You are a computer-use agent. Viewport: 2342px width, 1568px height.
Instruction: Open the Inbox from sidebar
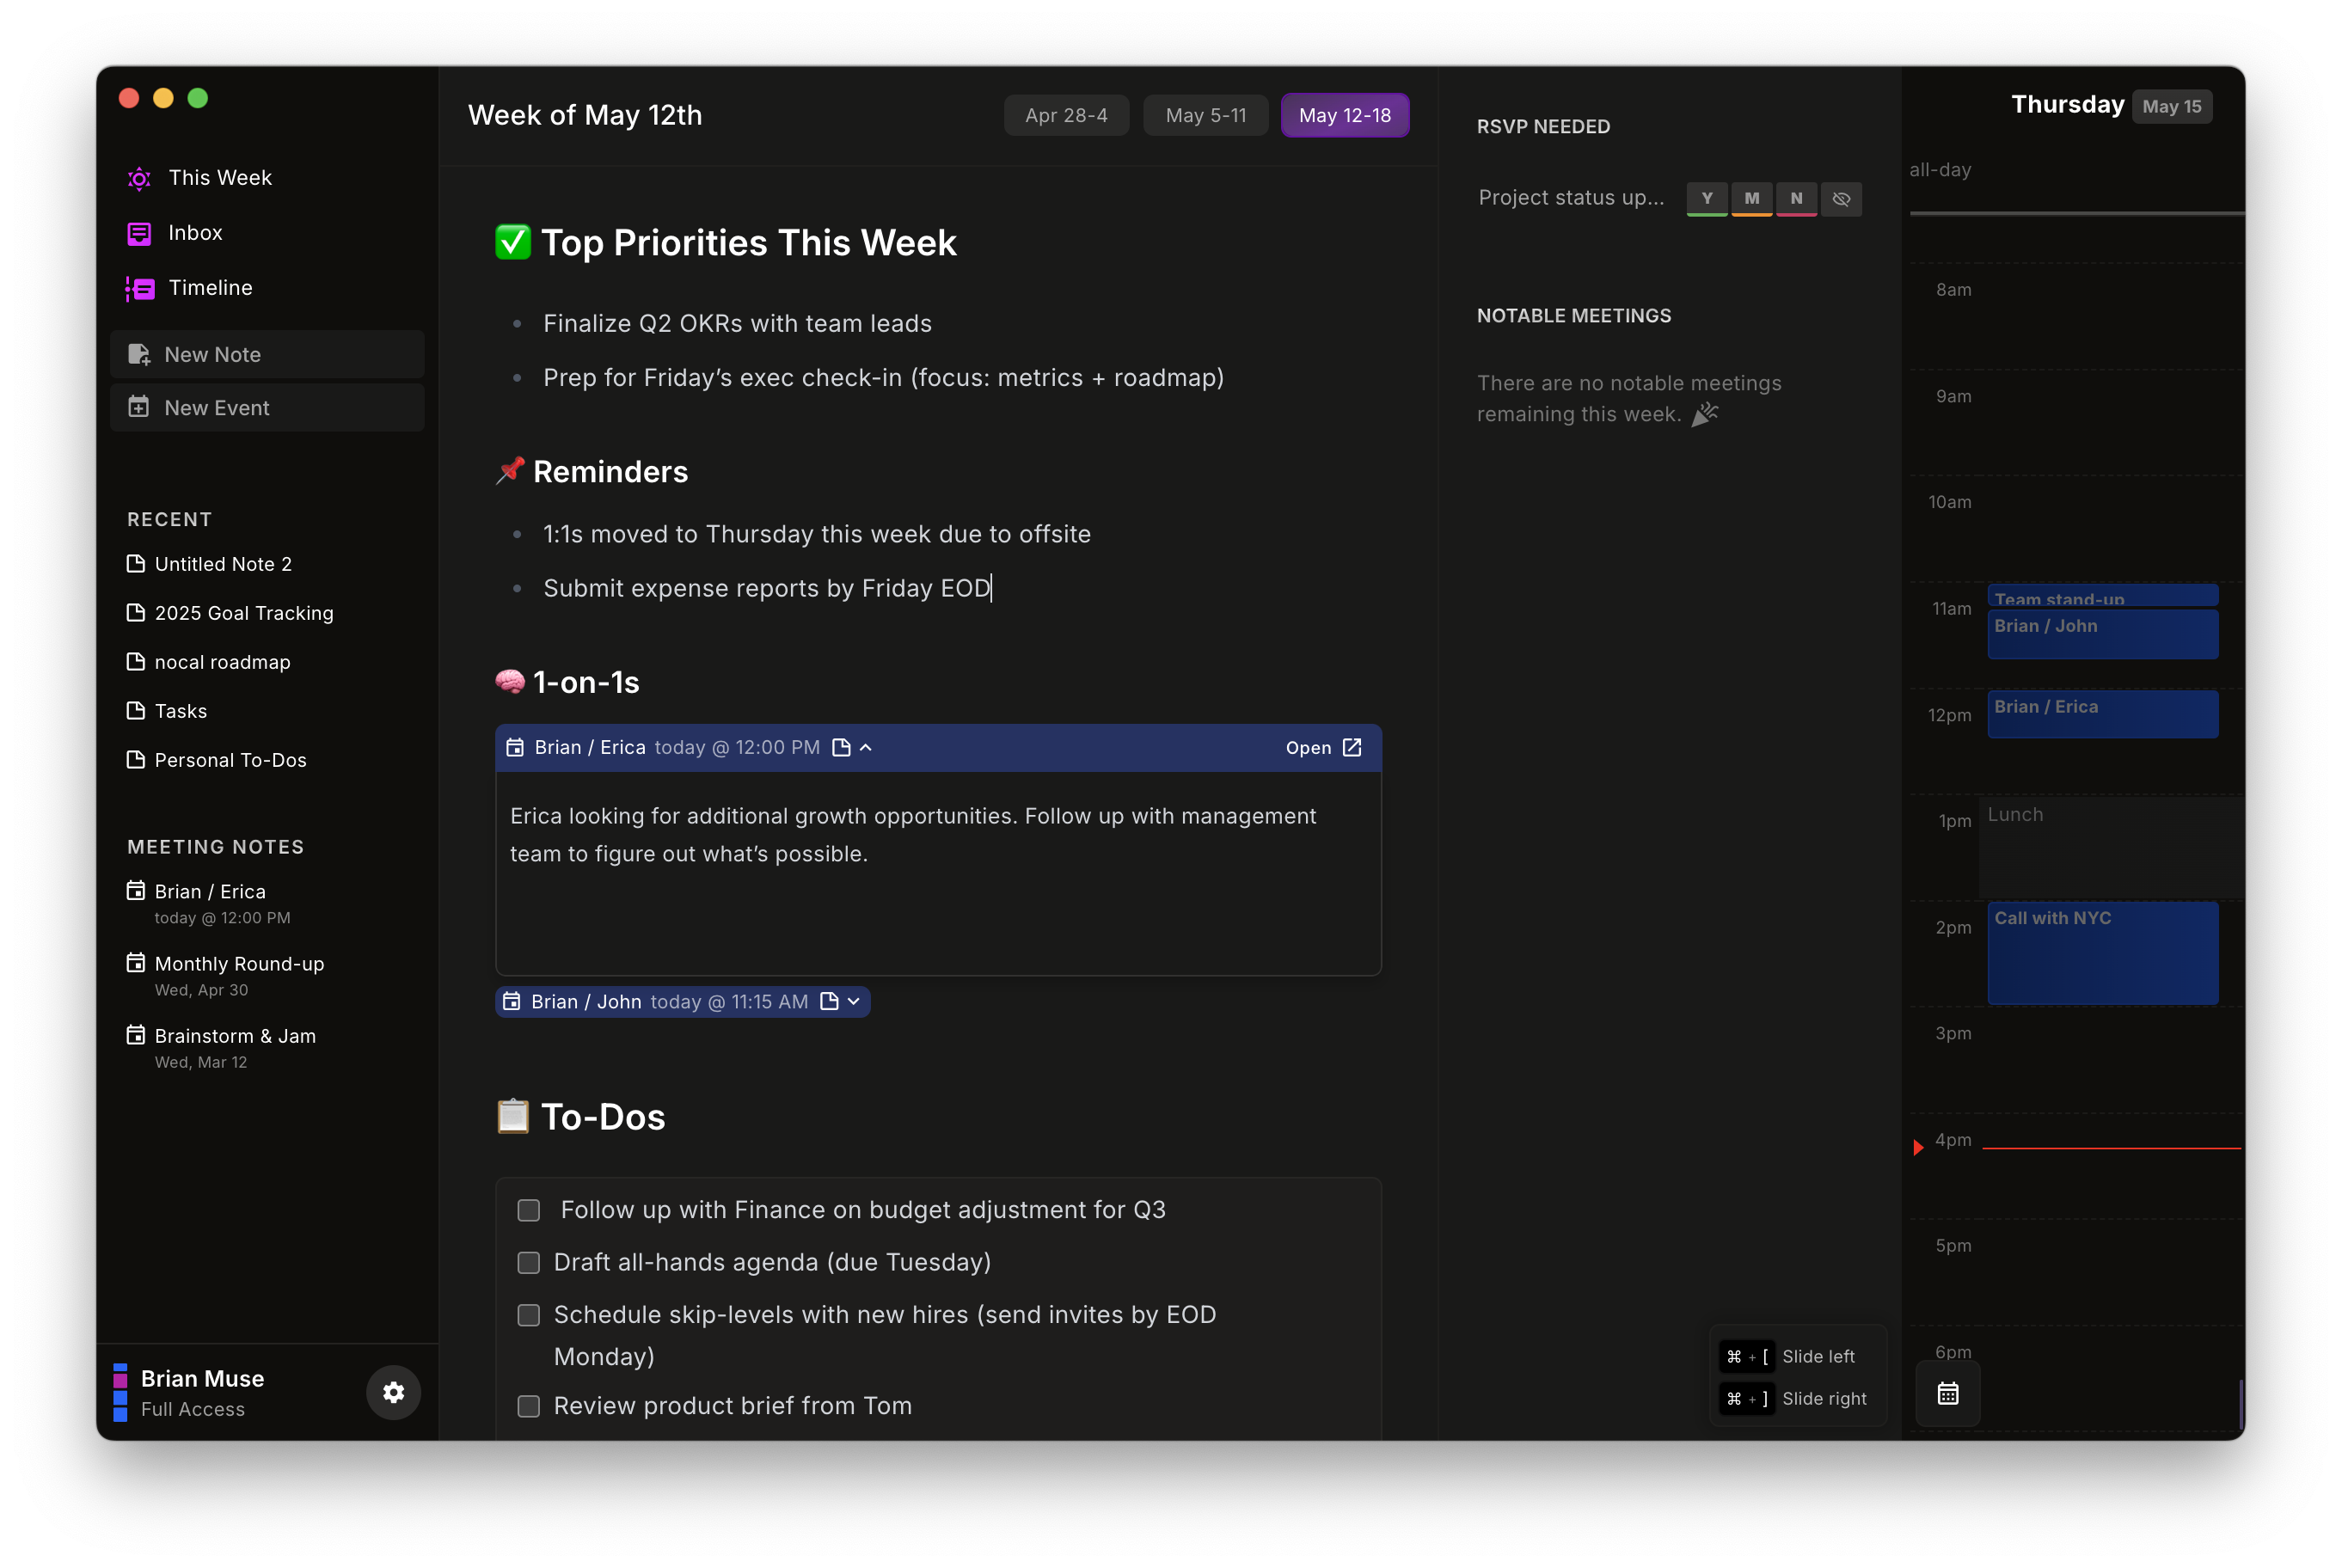195,233
